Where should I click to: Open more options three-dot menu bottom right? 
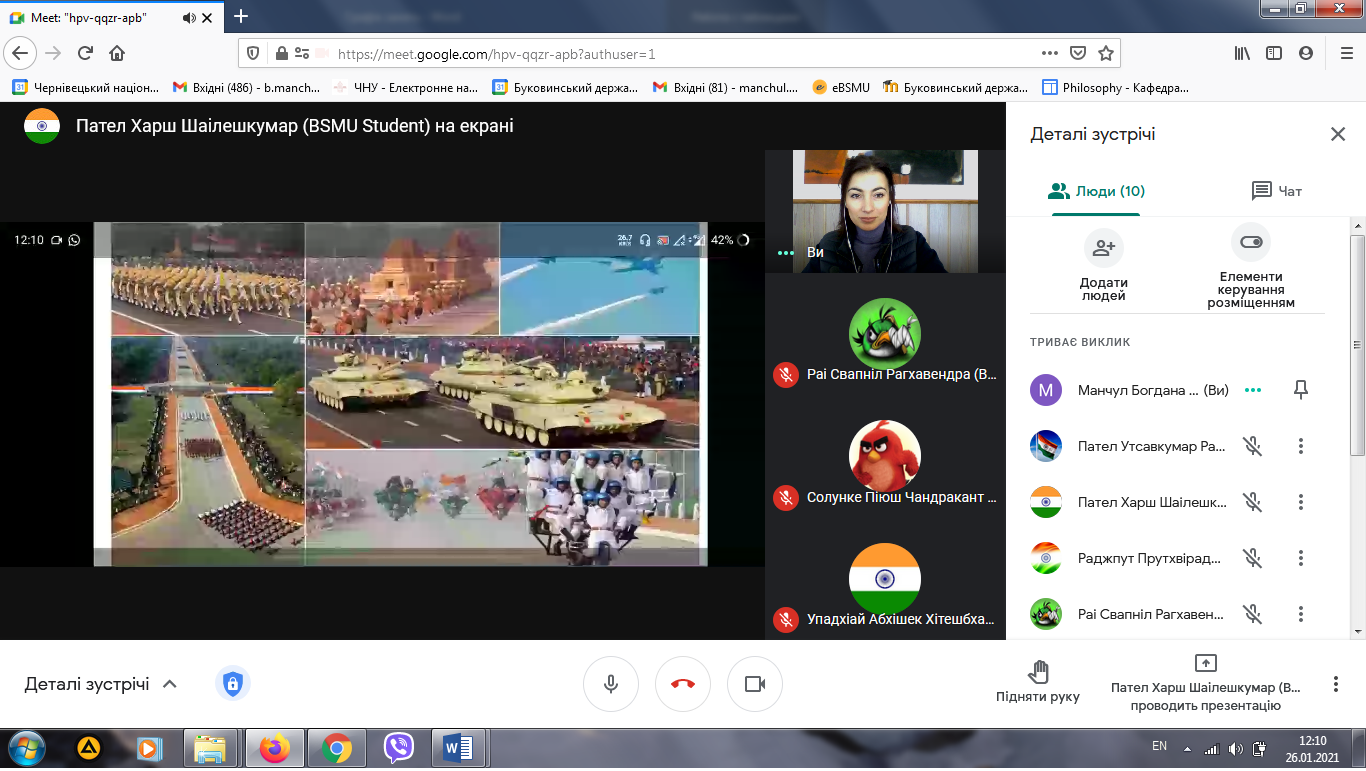tap(1335, 684)
